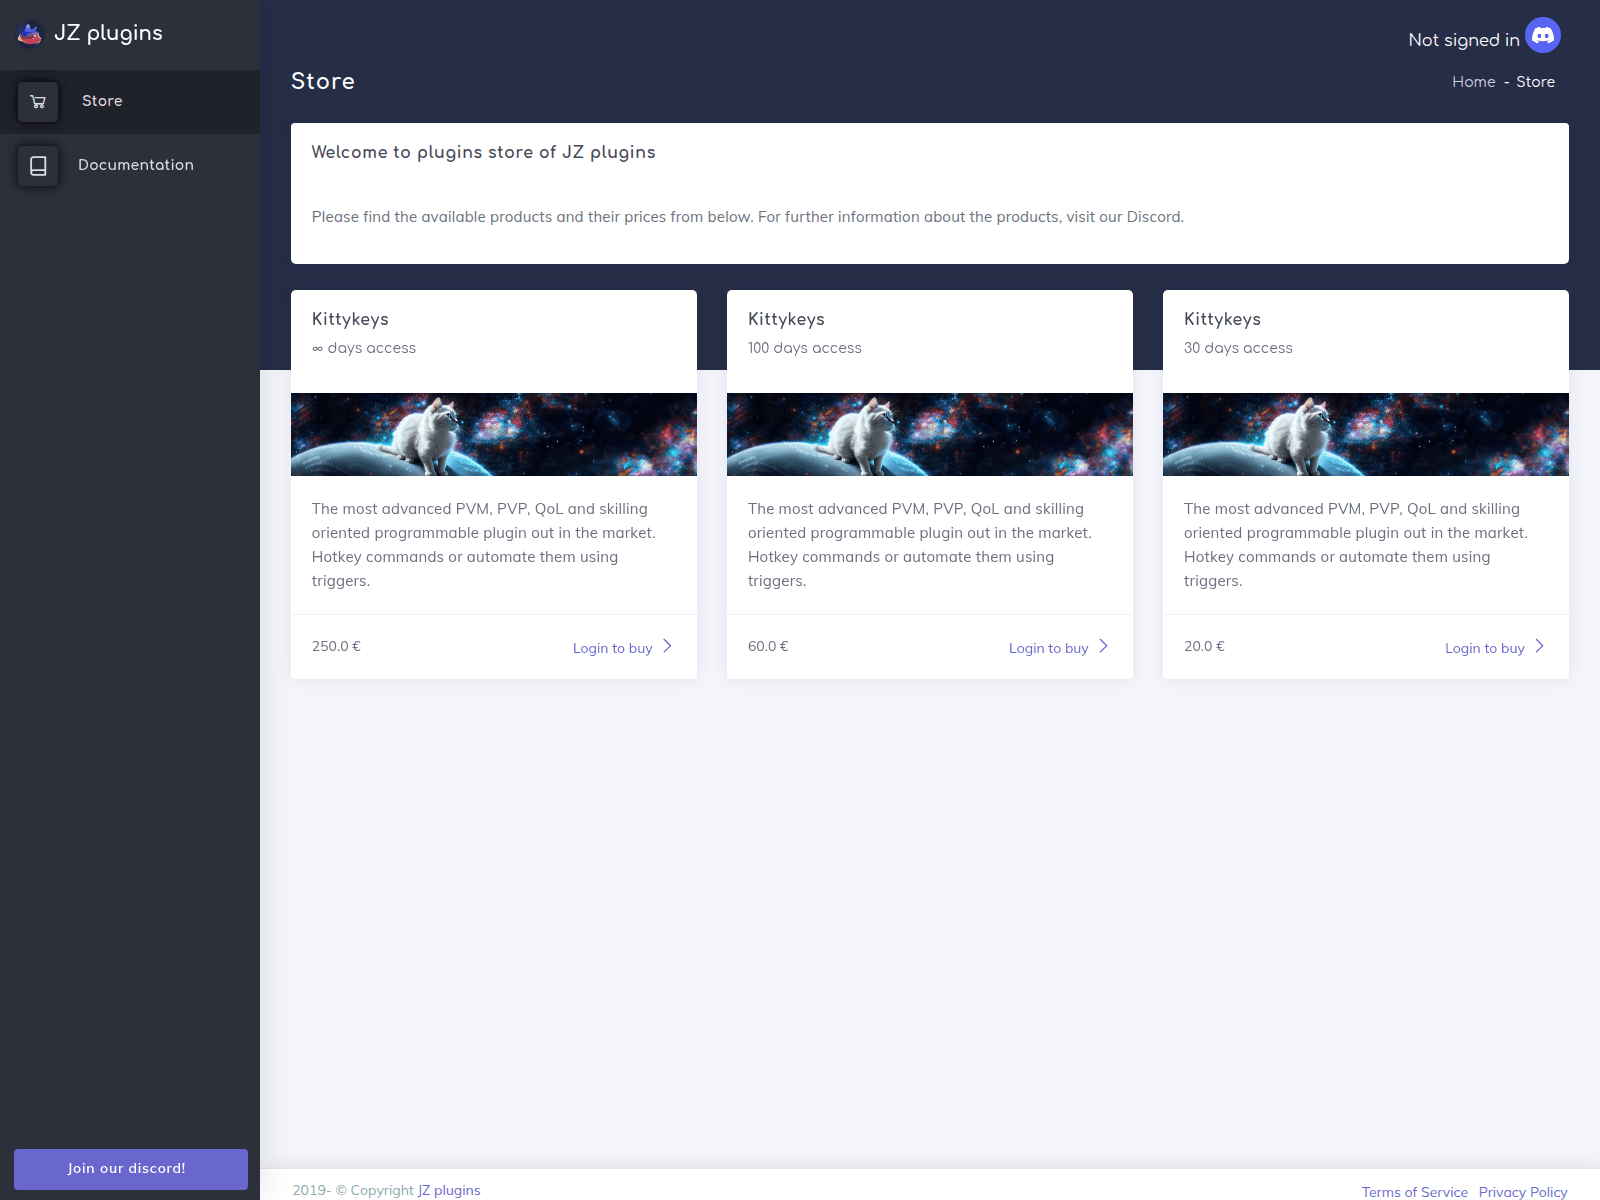Open the Terms of Service link
Image resolution: width=1600 pixels, height=1200 pixels.
click(x=1414, y=1192)
